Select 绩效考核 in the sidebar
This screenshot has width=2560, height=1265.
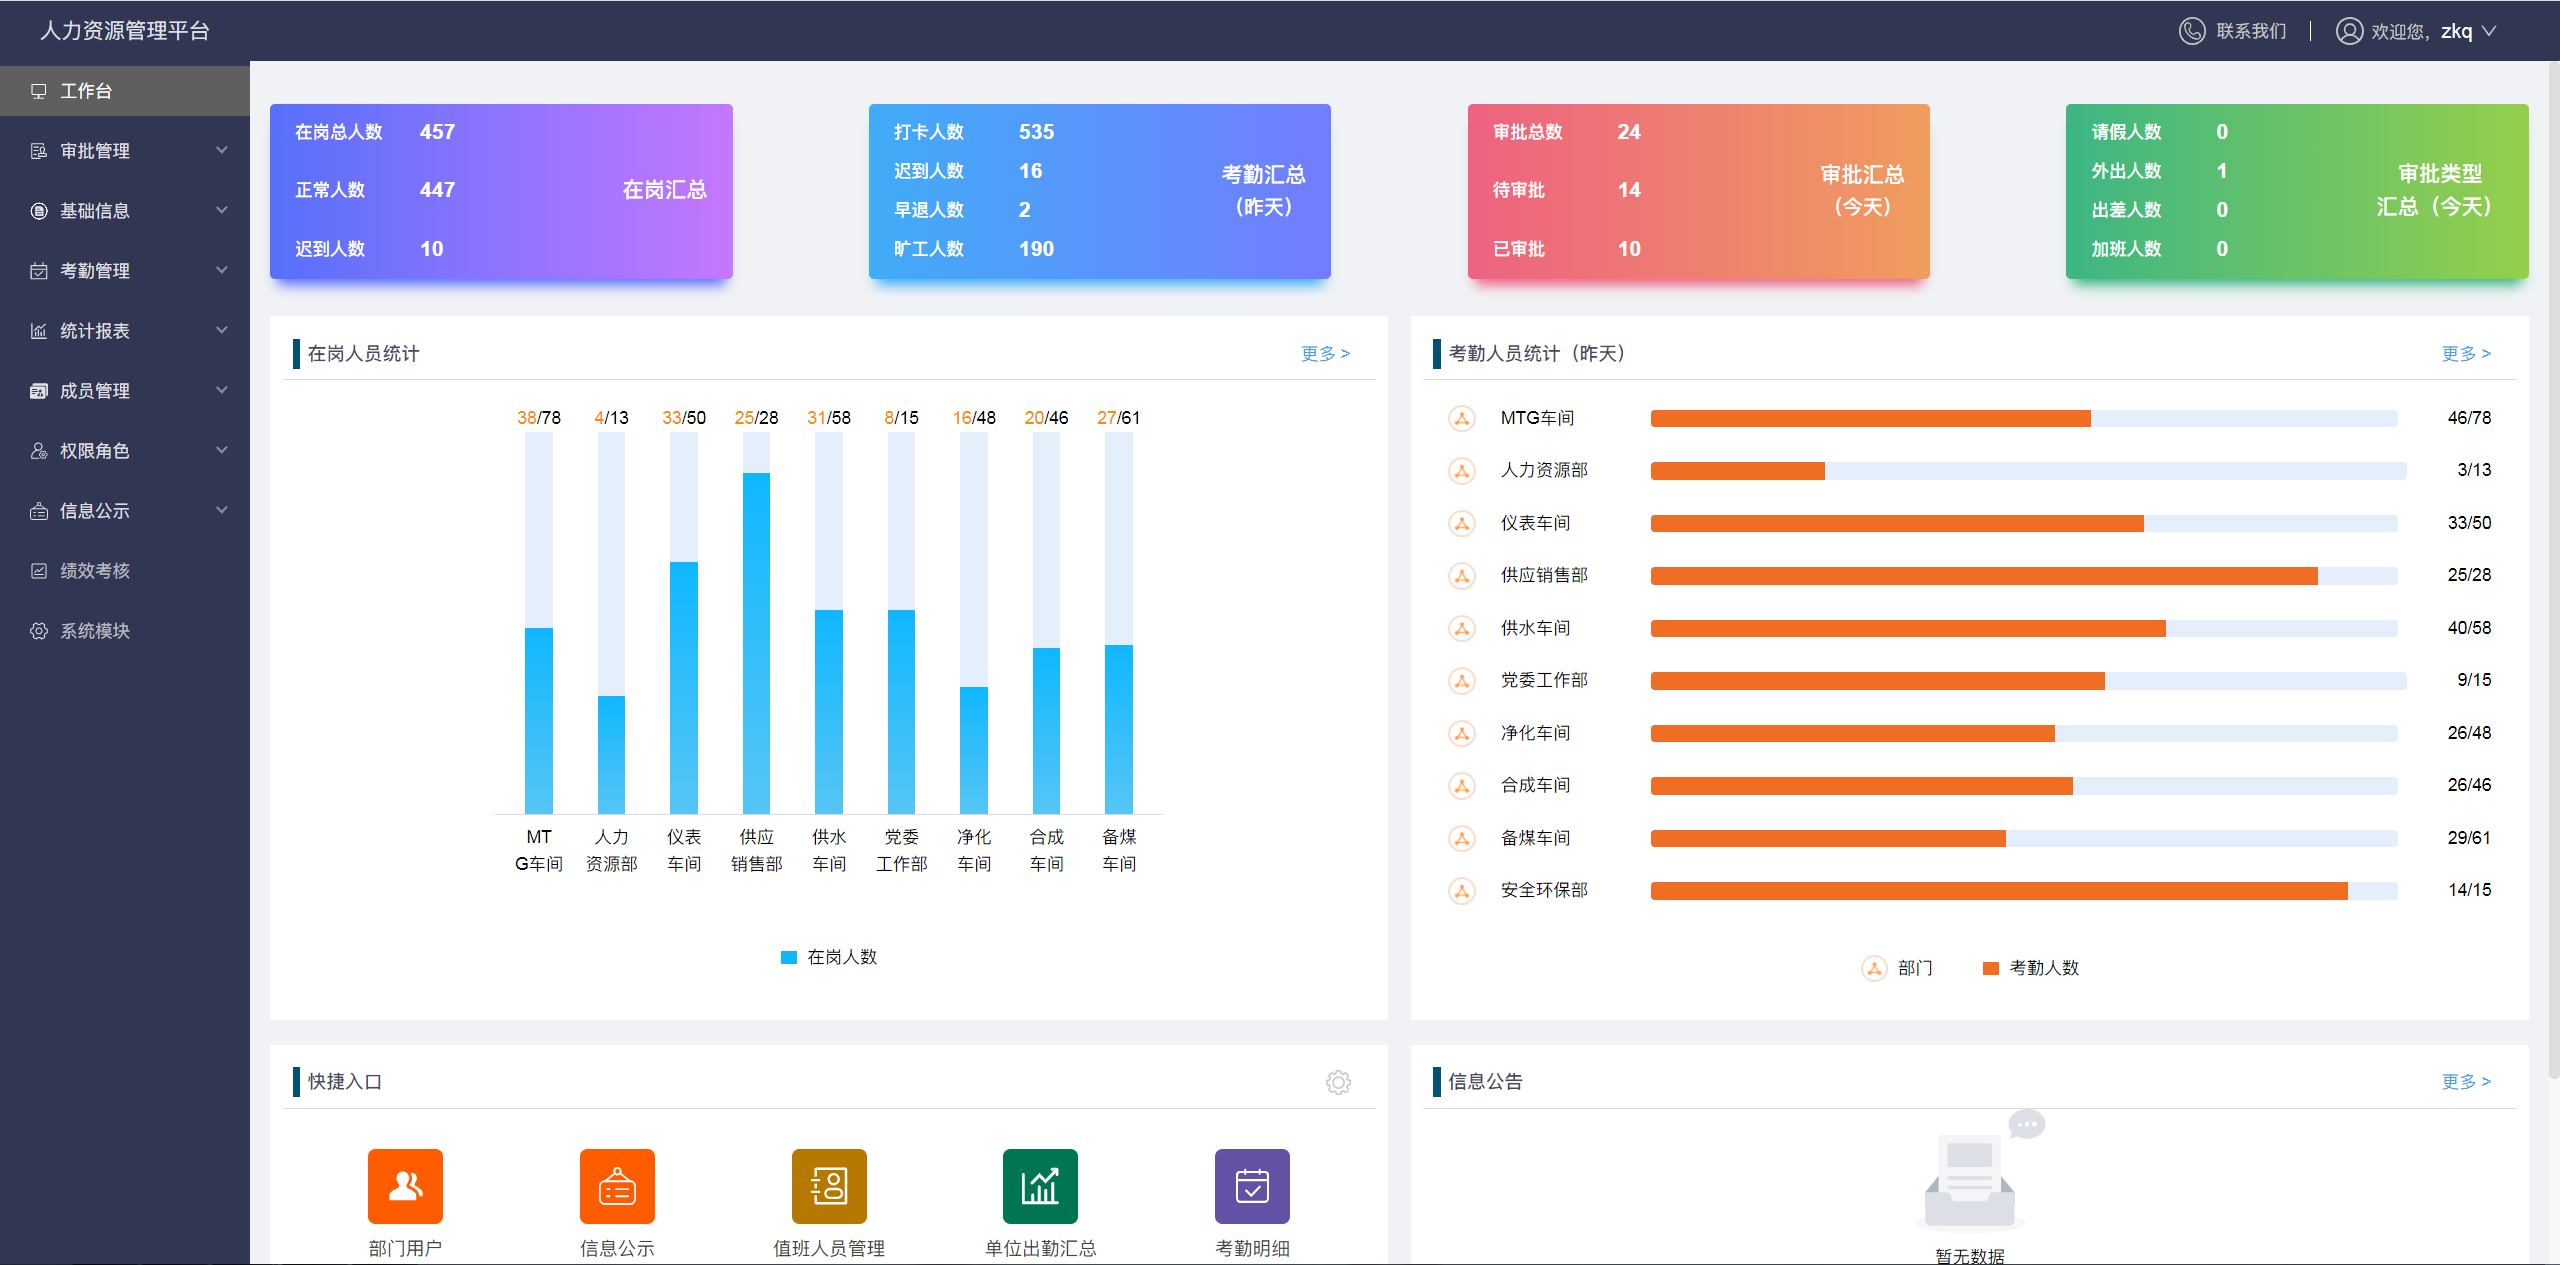[95, 571]
